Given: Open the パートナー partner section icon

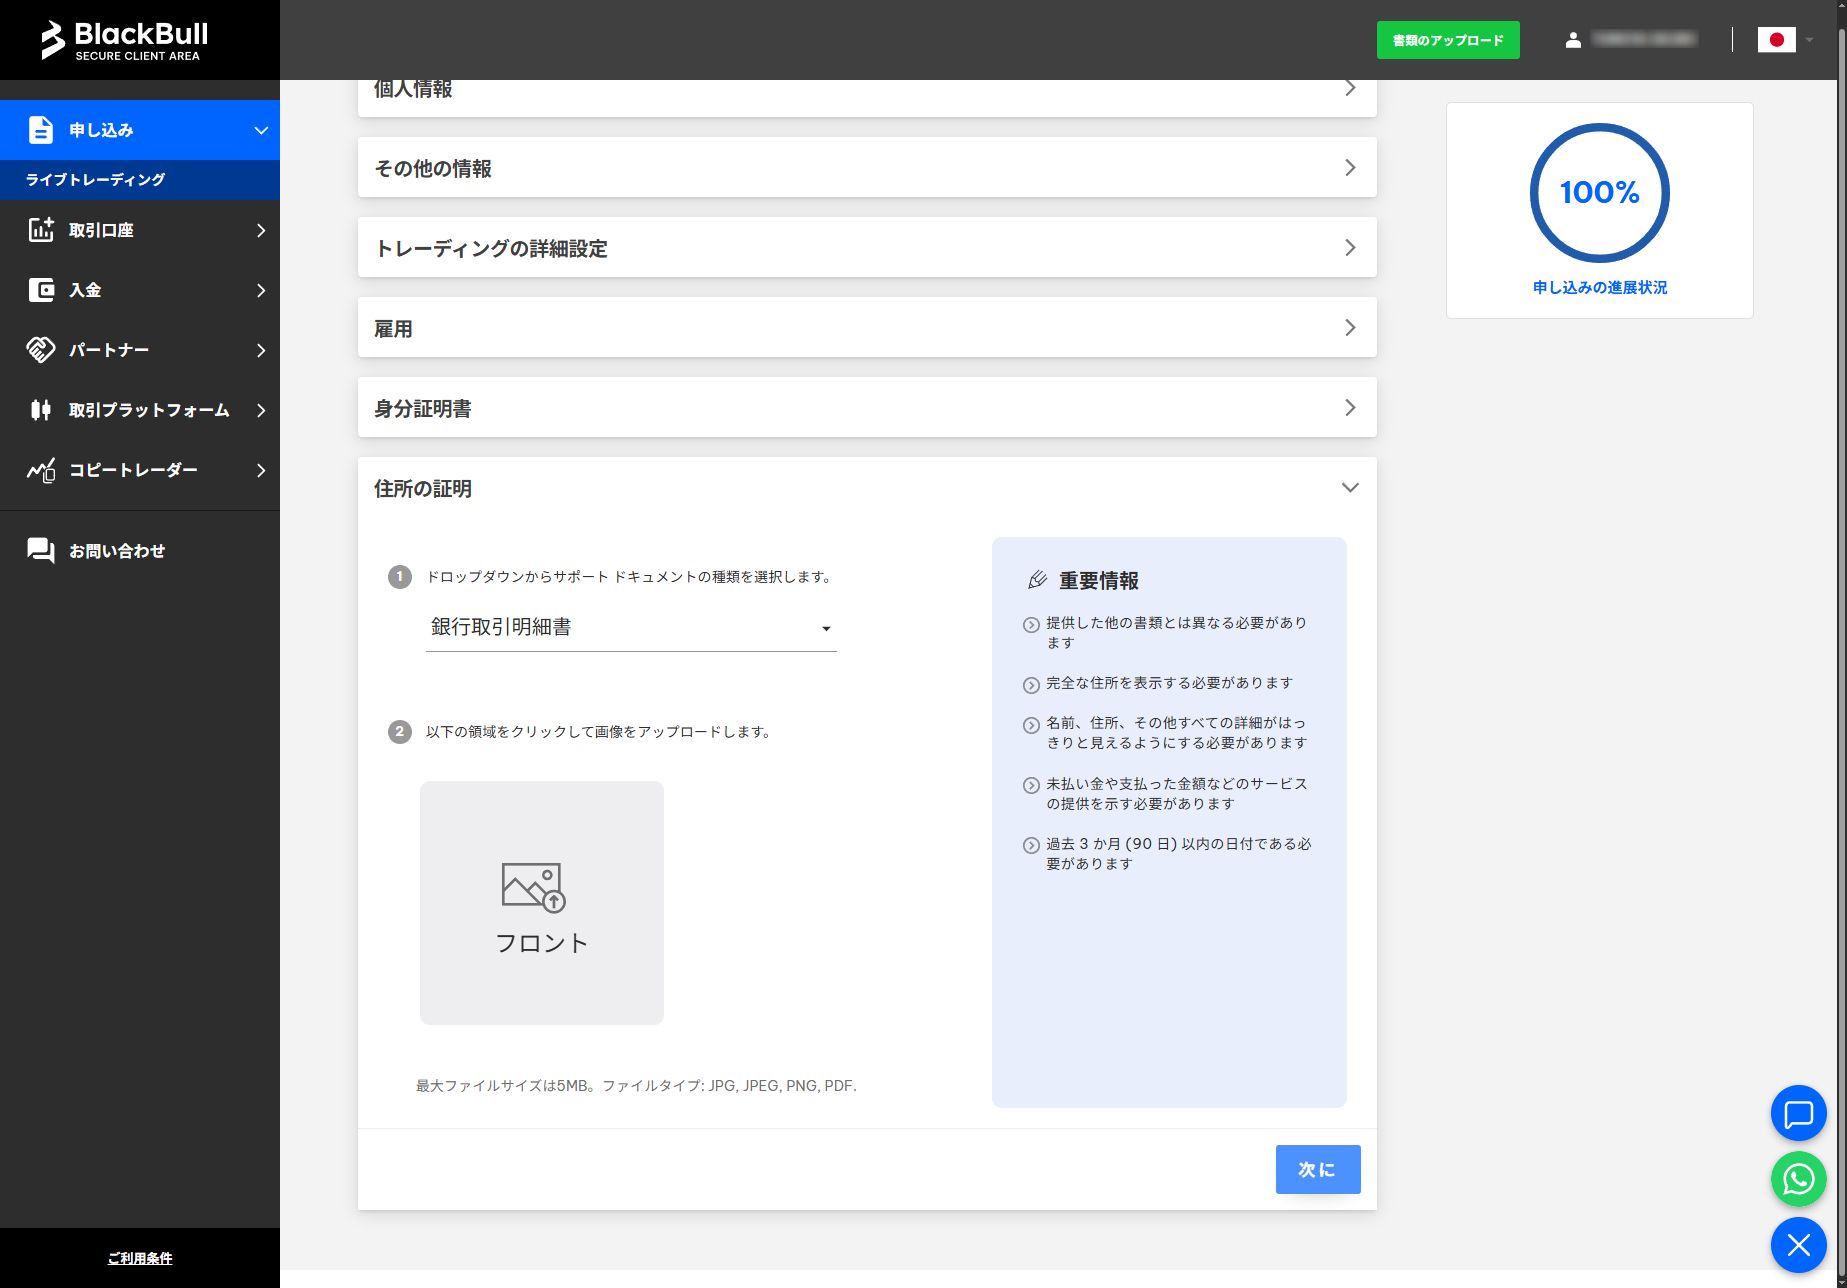Looking at the screenshot, I should (x=40, y=350).
